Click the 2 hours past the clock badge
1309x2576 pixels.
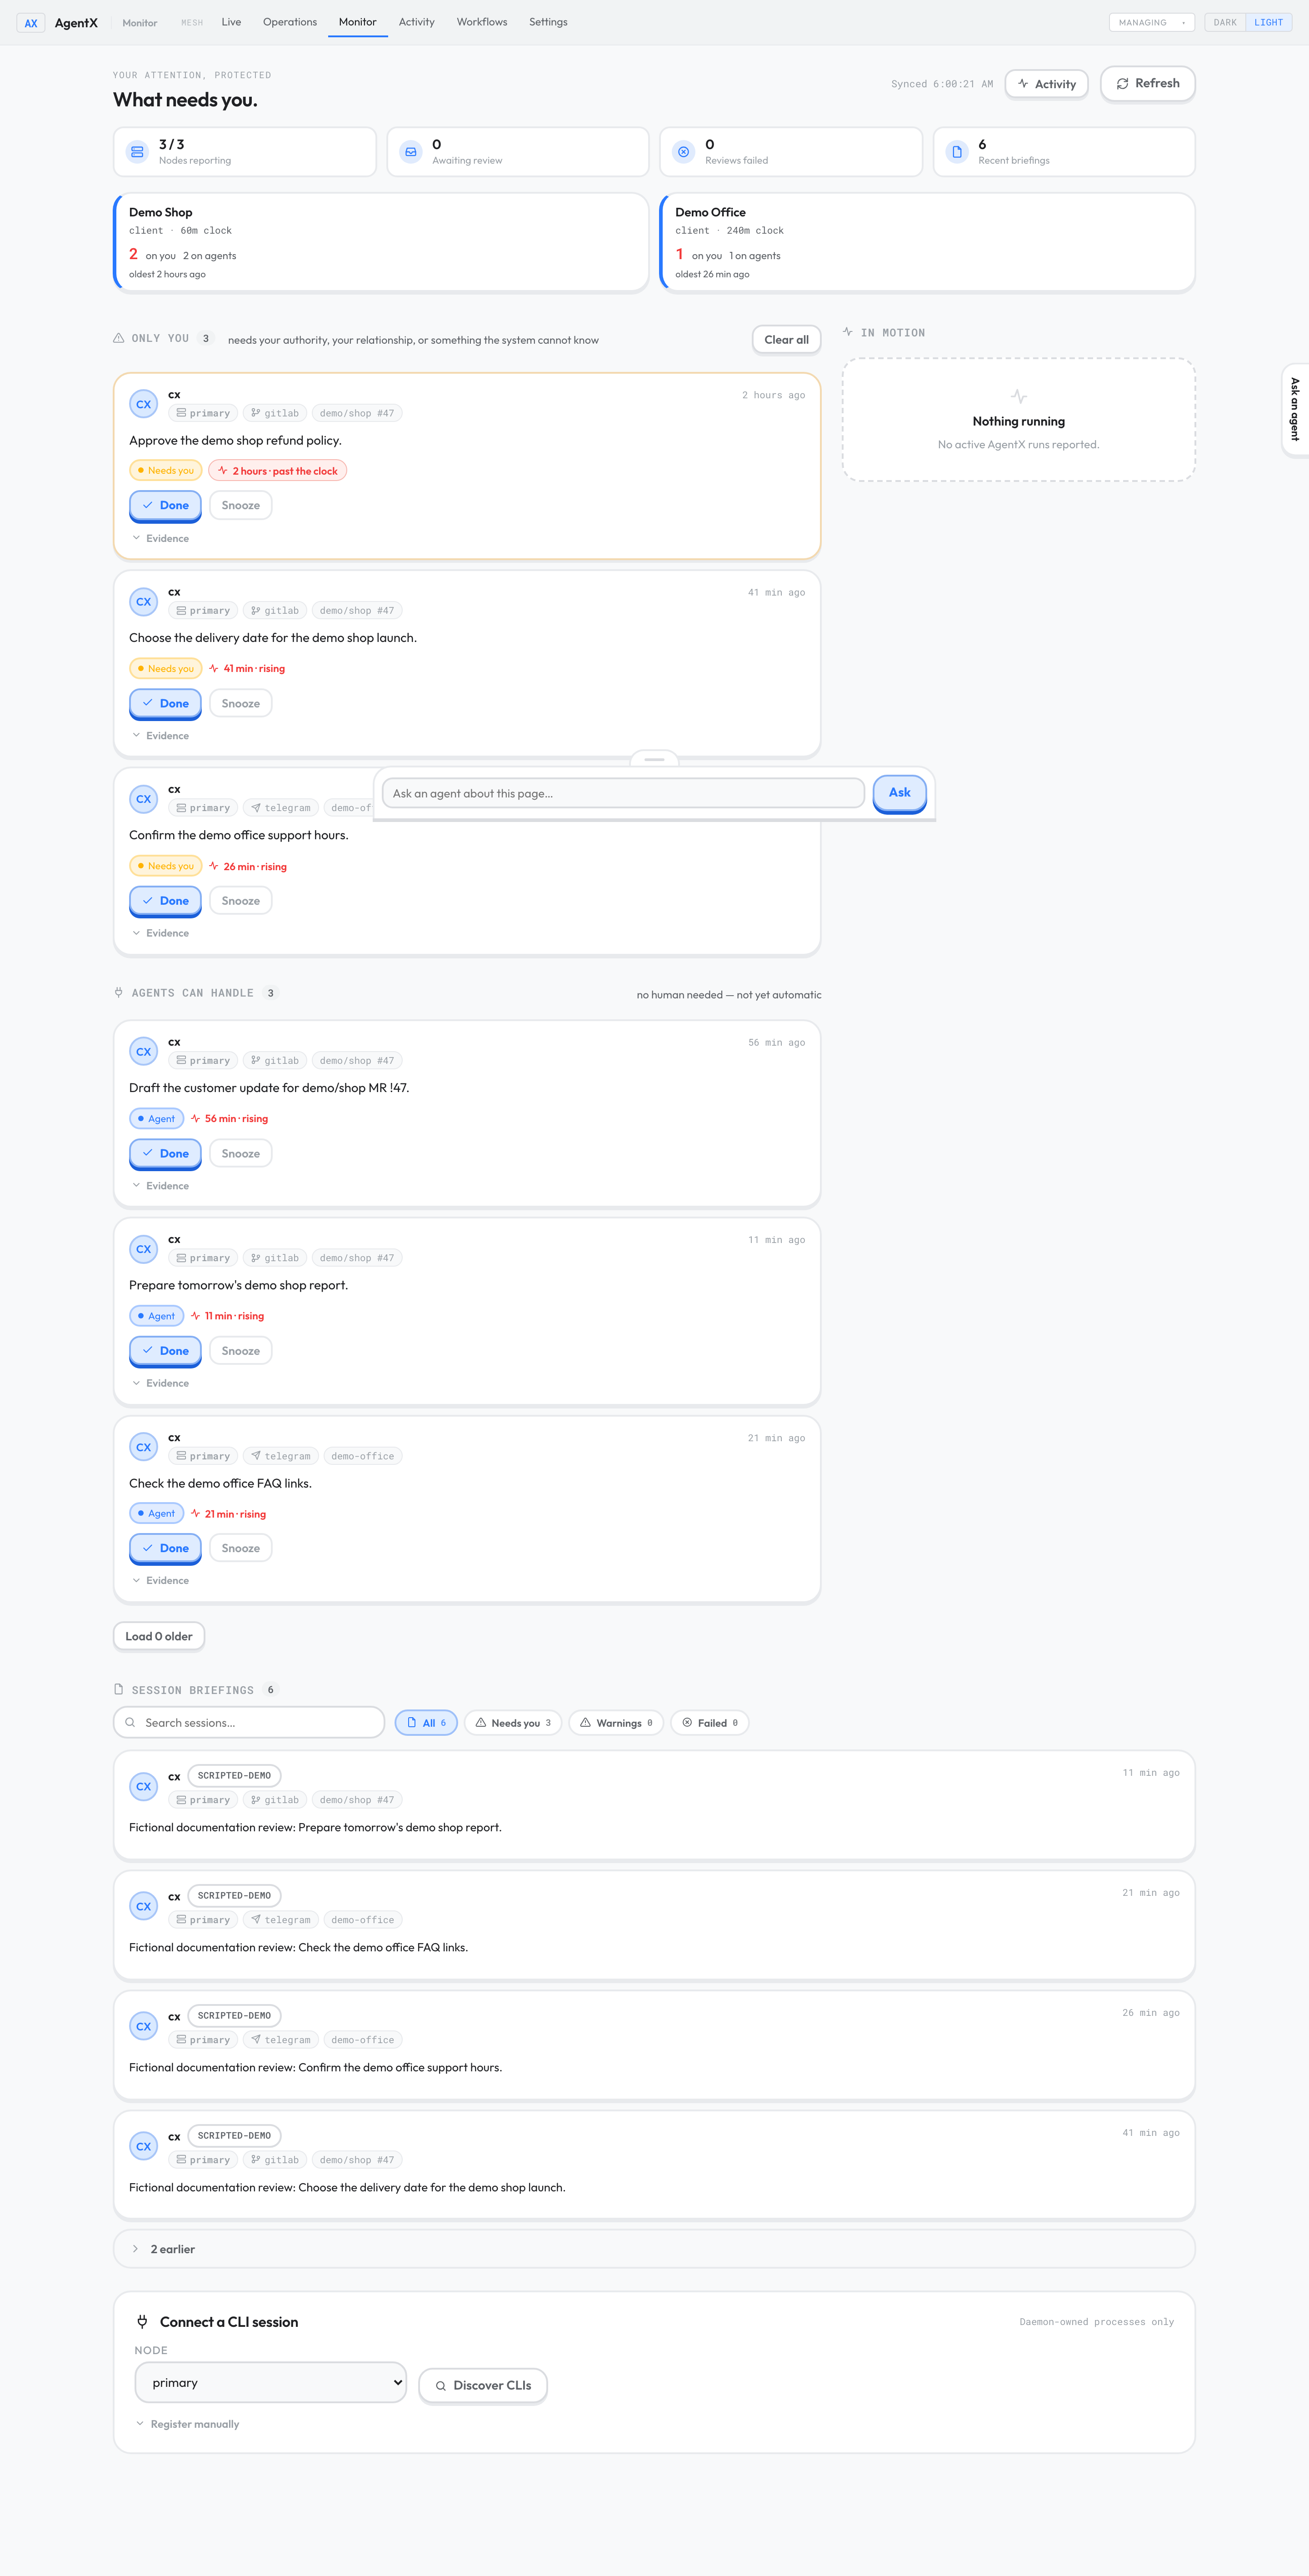pyautogui.click(x=278, y=471)
